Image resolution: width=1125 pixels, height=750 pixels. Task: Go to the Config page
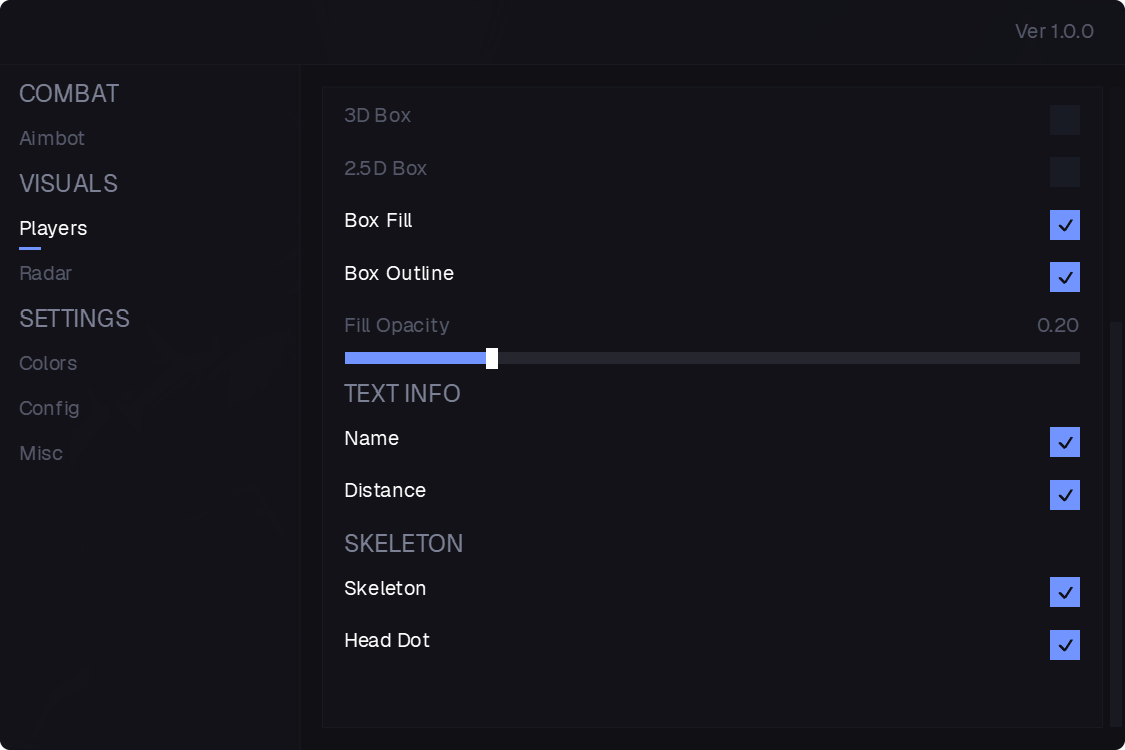tap(49, 408)
